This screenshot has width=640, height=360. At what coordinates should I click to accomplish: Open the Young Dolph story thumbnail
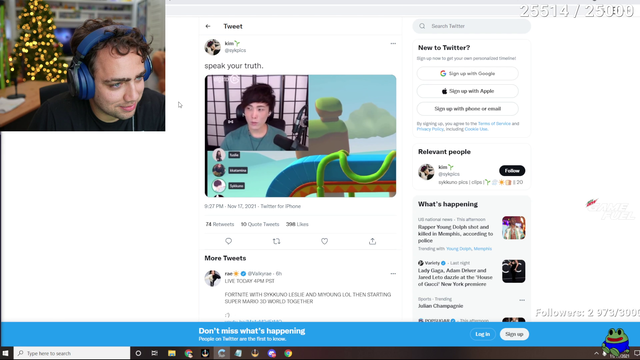(513, 228)
